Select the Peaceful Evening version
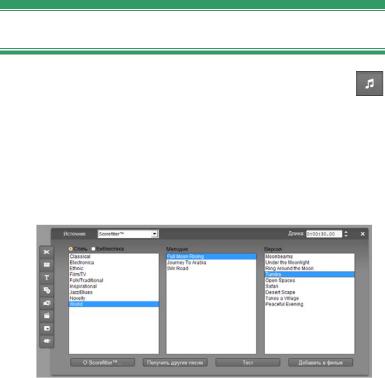The image size is (385, 378). click(x=309, y=304)
